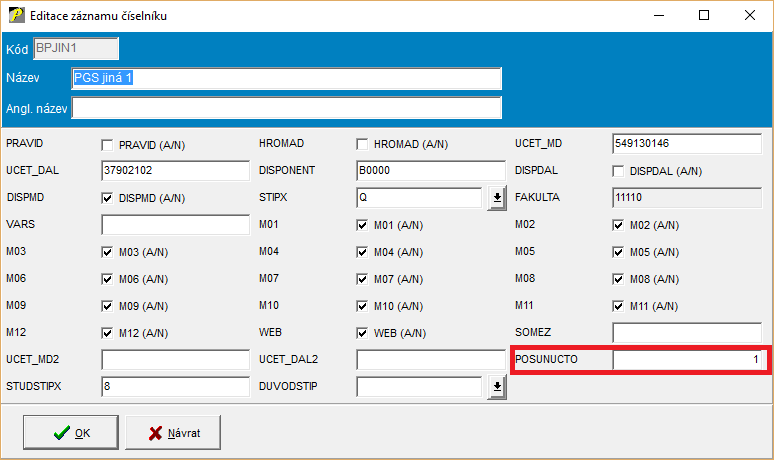Maximize the Editace záznamu číselníku window
774x460 pixels.
point(704,16)
